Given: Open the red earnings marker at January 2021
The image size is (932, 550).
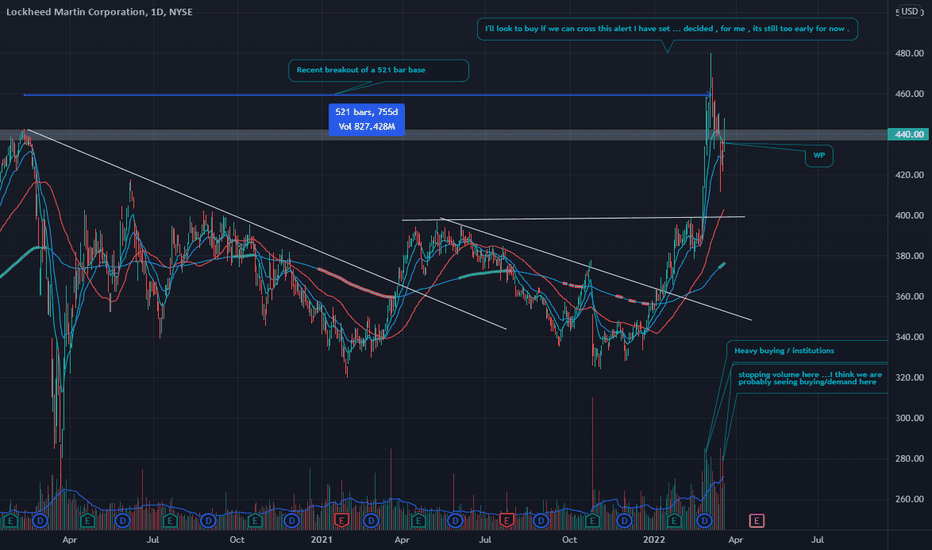Looking at the screenshot, I should (x=341, y=521).
